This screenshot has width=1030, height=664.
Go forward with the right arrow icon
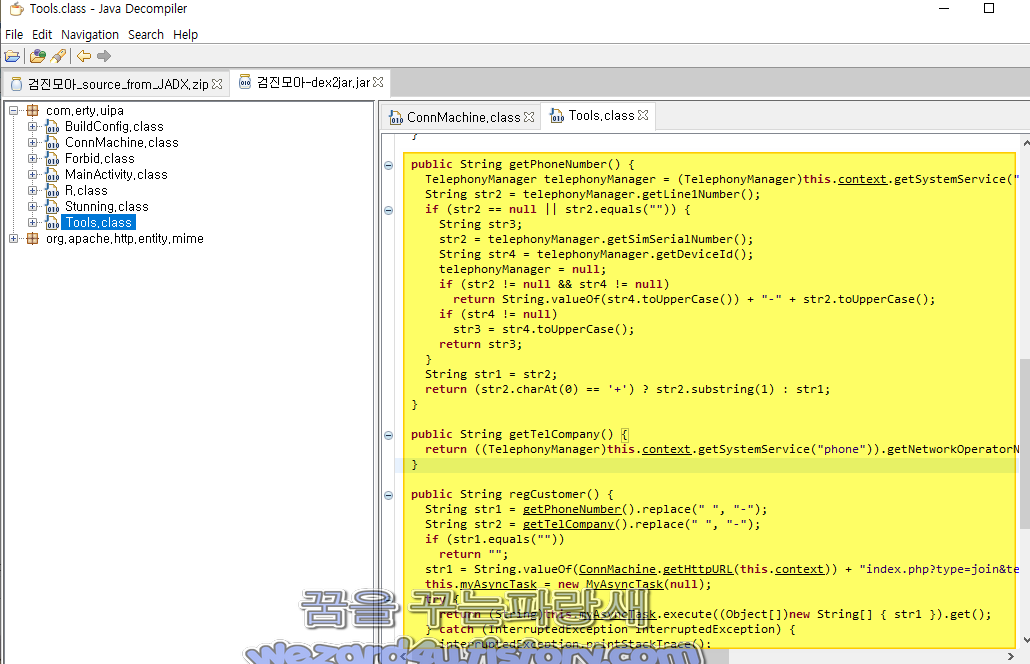104,56
